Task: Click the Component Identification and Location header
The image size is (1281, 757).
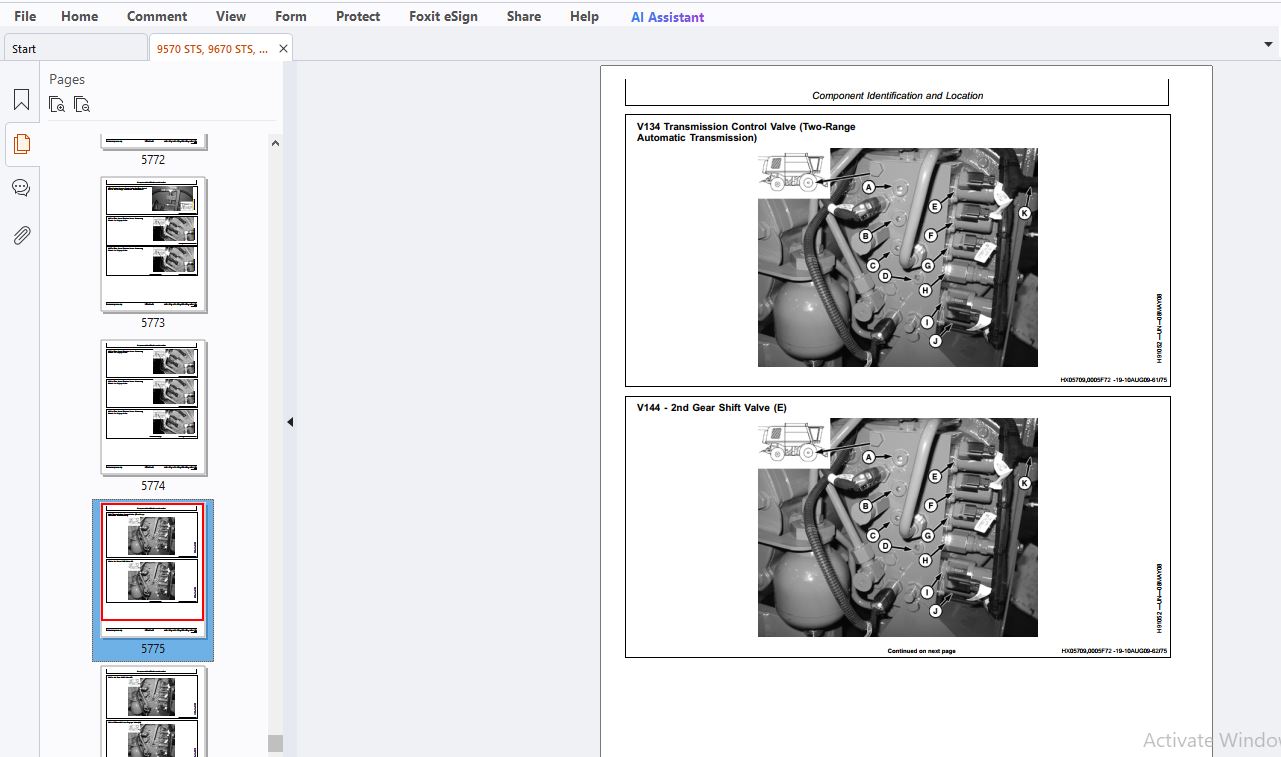Action: coord(897,96)
